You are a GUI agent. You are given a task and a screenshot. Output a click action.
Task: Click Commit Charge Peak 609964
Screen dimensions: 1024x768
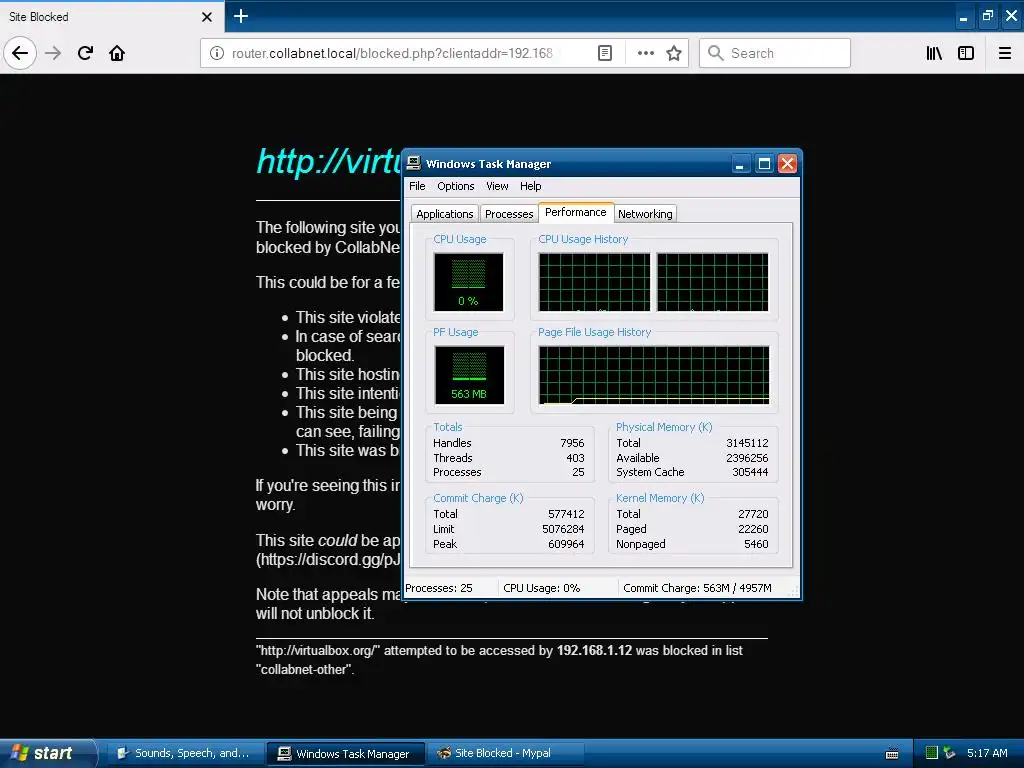[x=566, y=544]
